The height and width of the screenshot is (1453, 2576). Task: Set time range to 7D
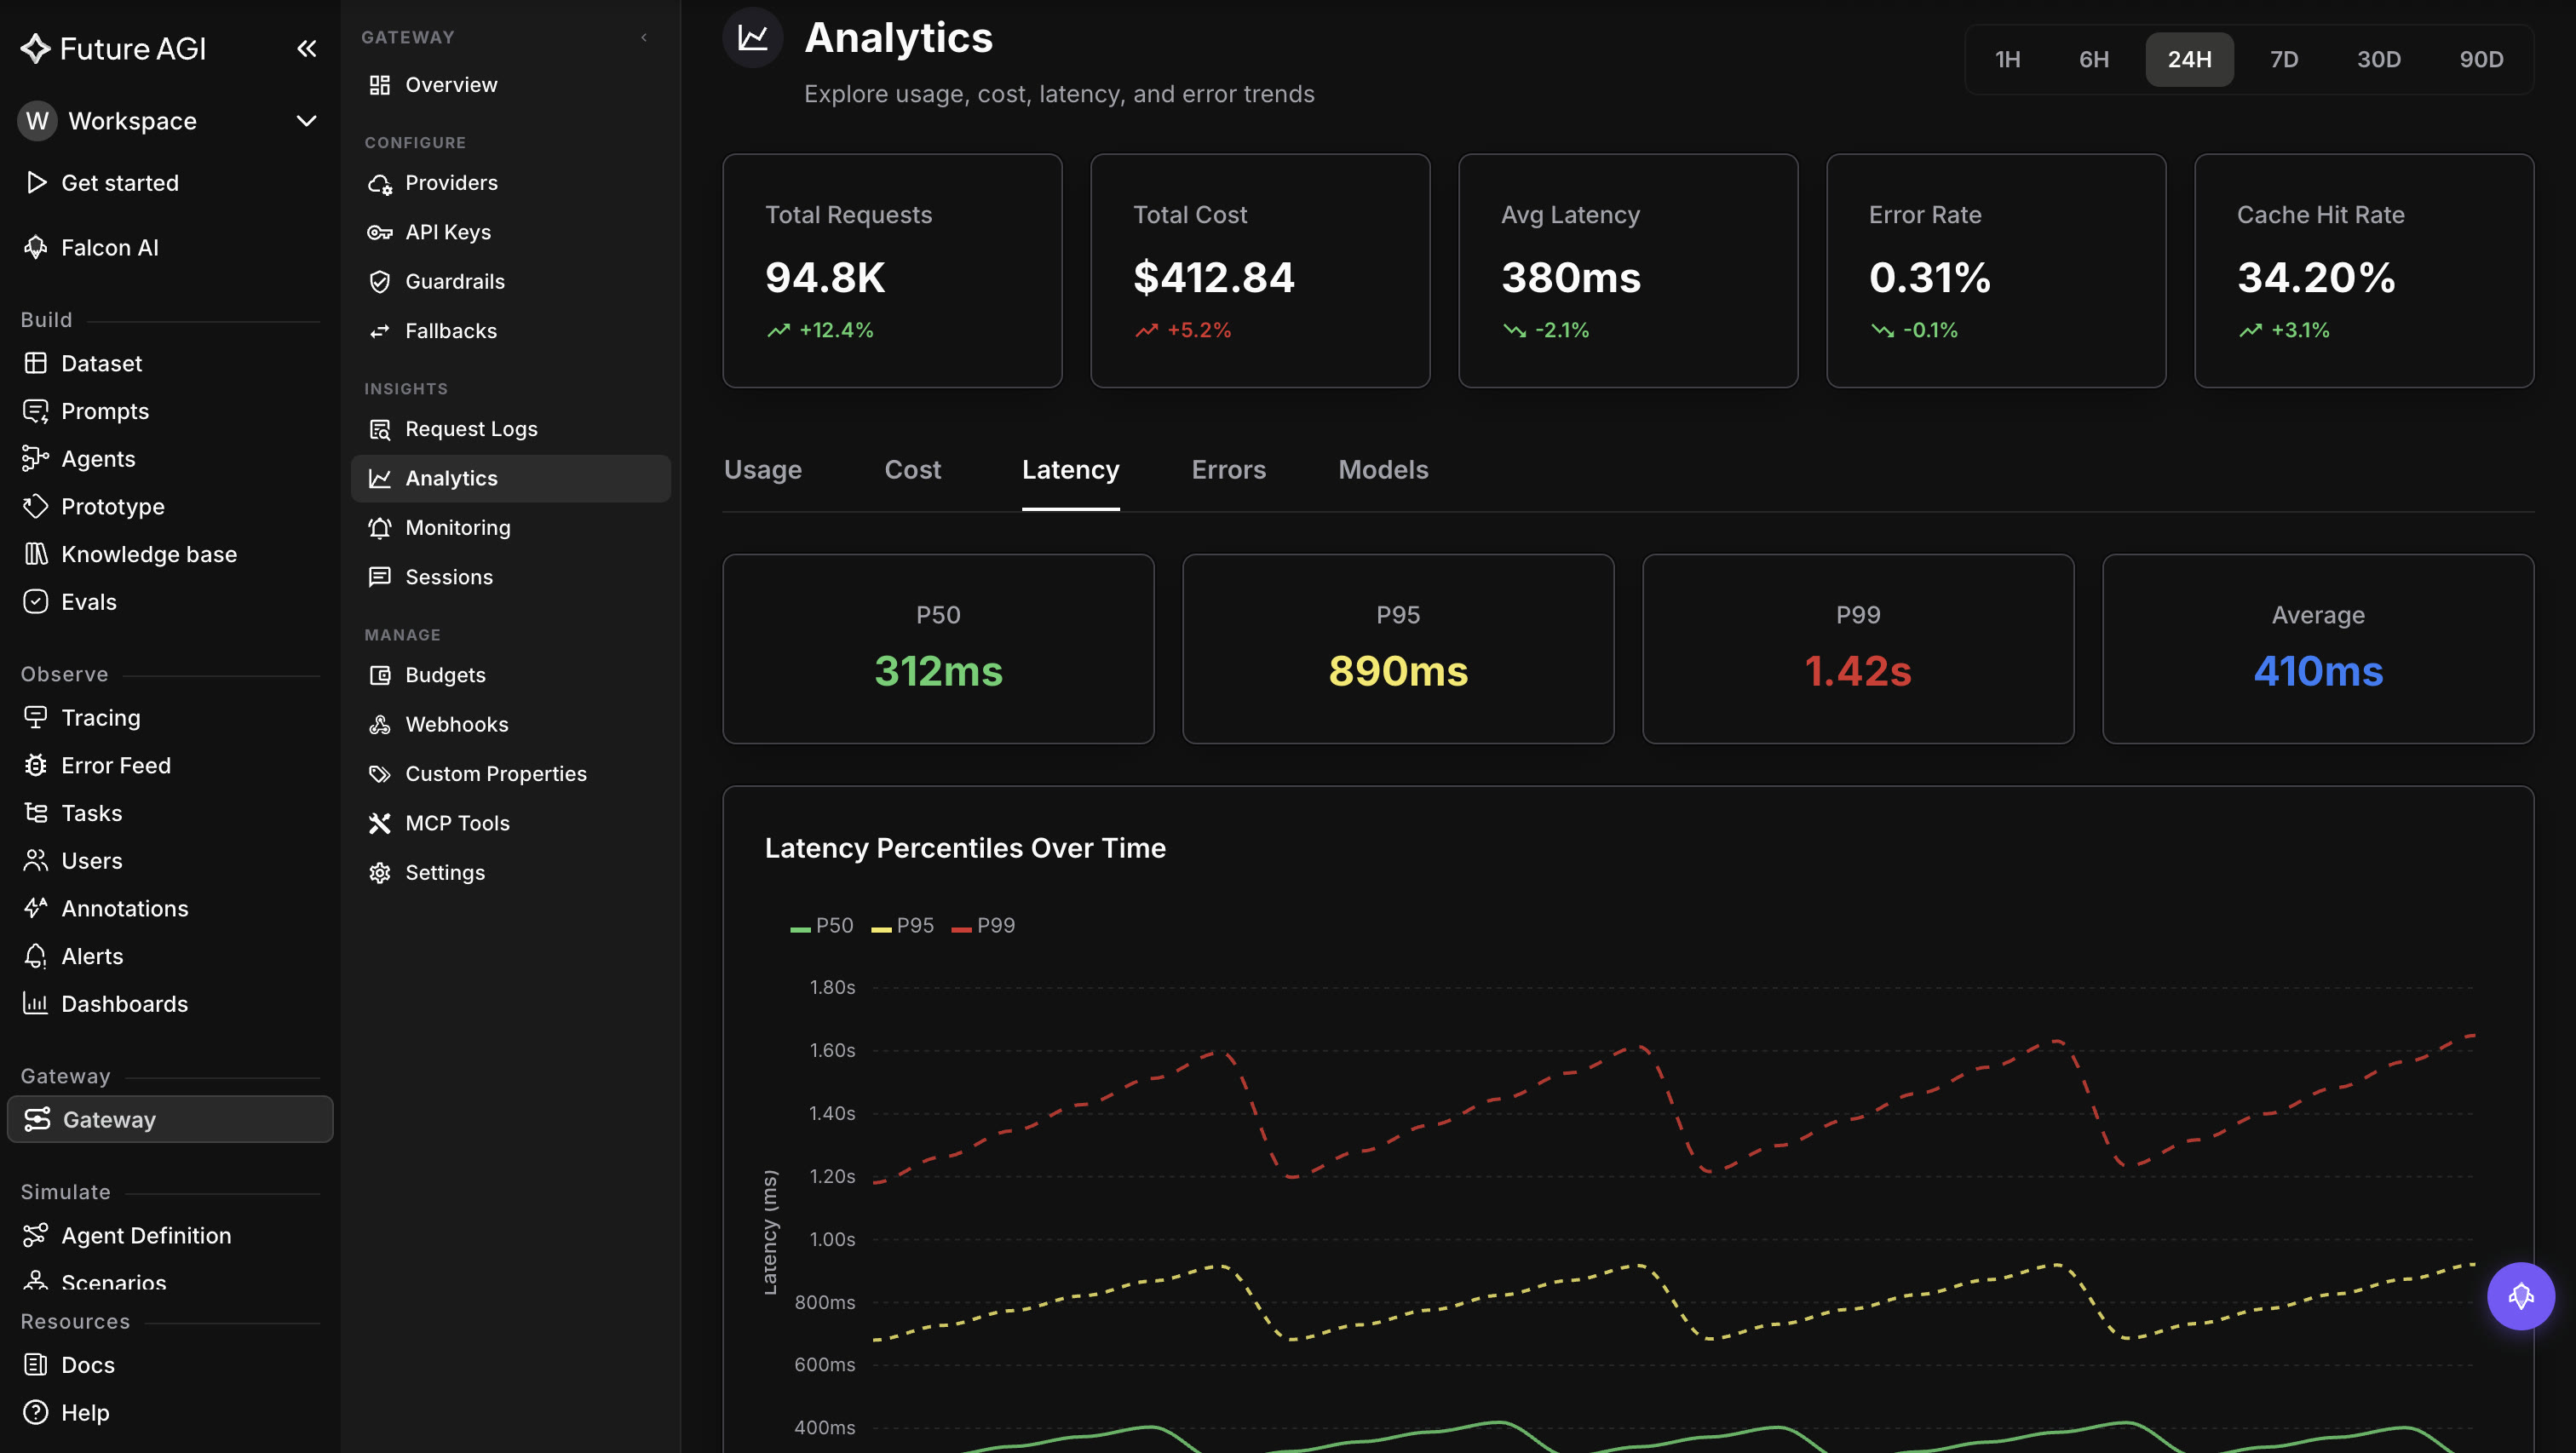tap(2283, 59)
